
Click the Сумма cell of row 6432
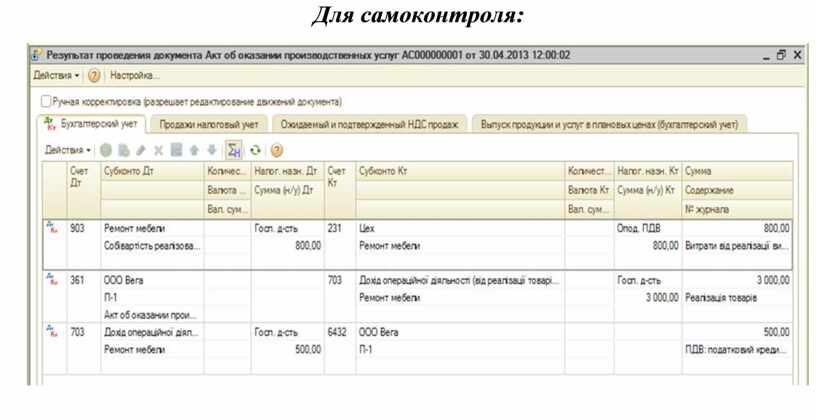tap(737, 332)
